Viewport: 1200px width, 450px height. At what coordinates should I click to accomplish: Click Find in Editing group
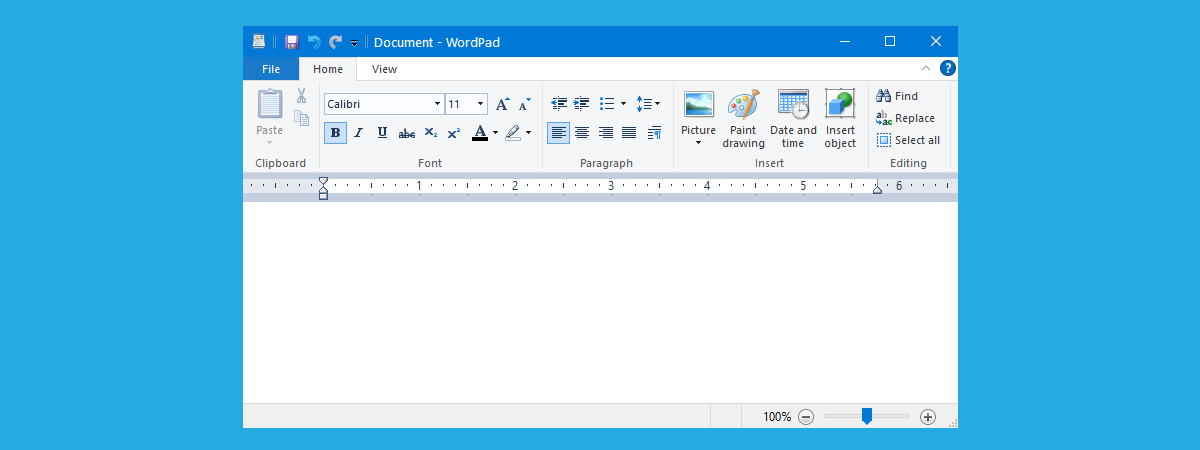pos(897,96)
